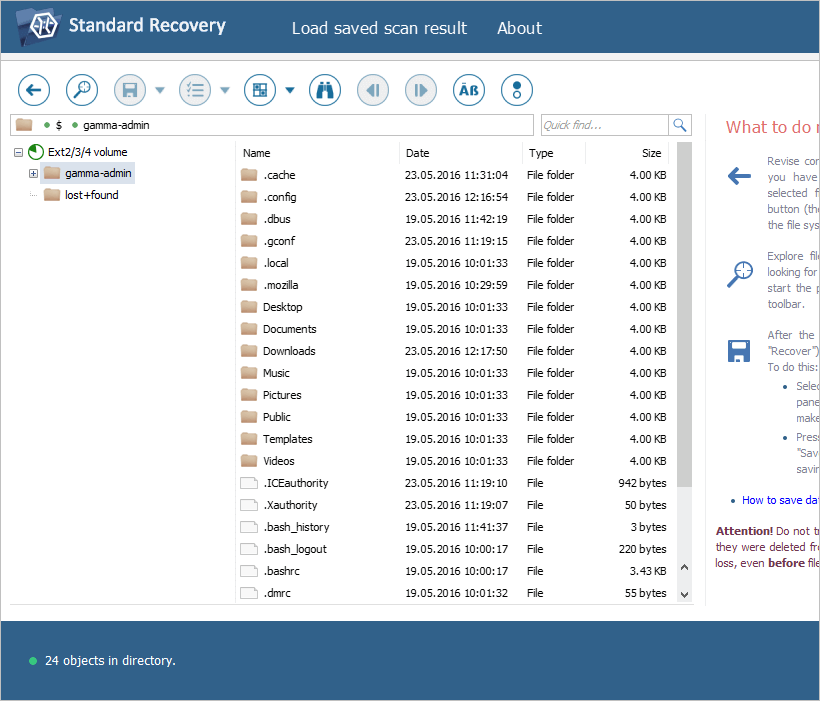
Task: Open the Load saved scan result menu
Action: coord(379,28)
